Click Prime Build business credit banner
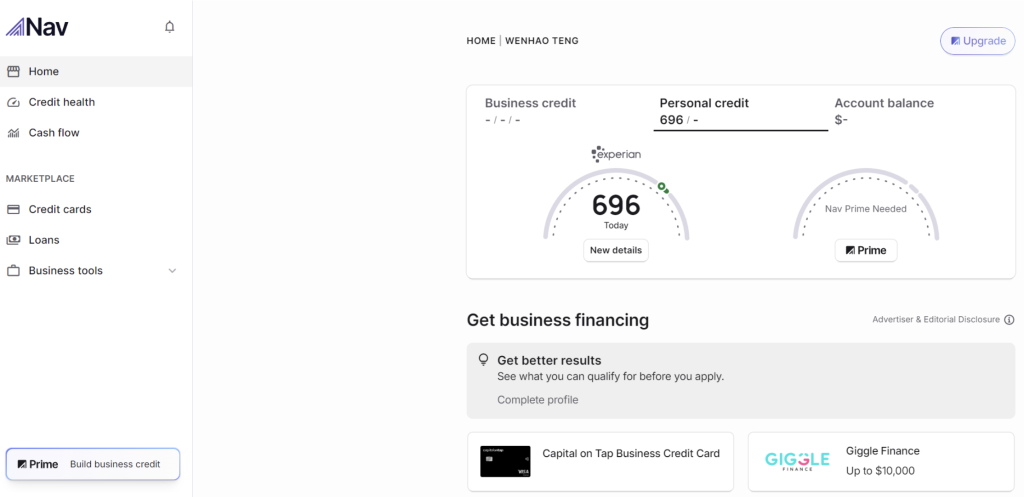Screen dimensions: 1024x497 pos(93,464)
